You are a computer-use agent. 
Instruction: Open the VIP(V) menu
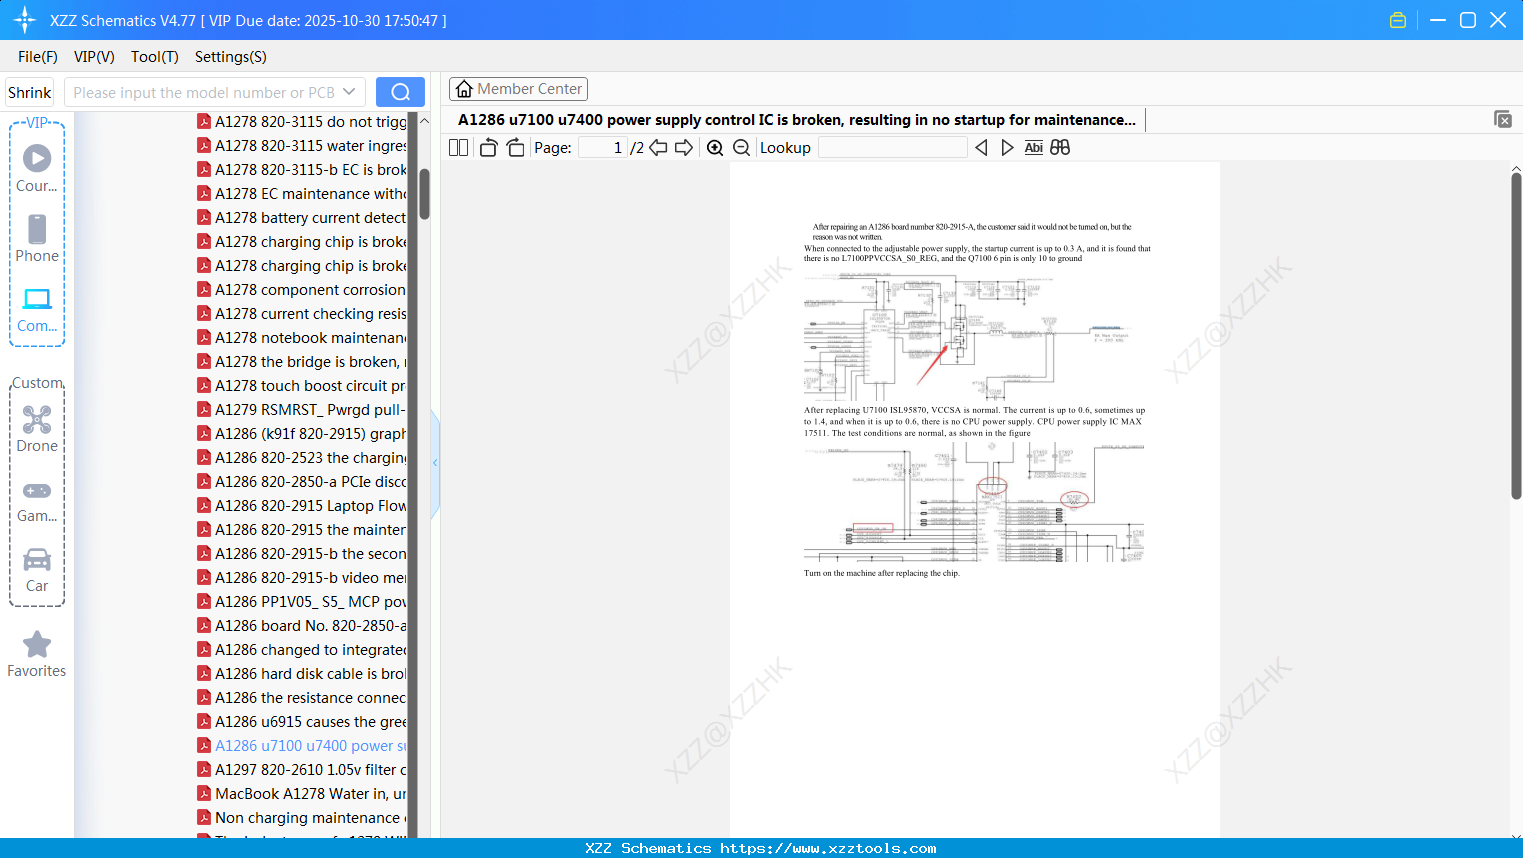coord(94,57)
